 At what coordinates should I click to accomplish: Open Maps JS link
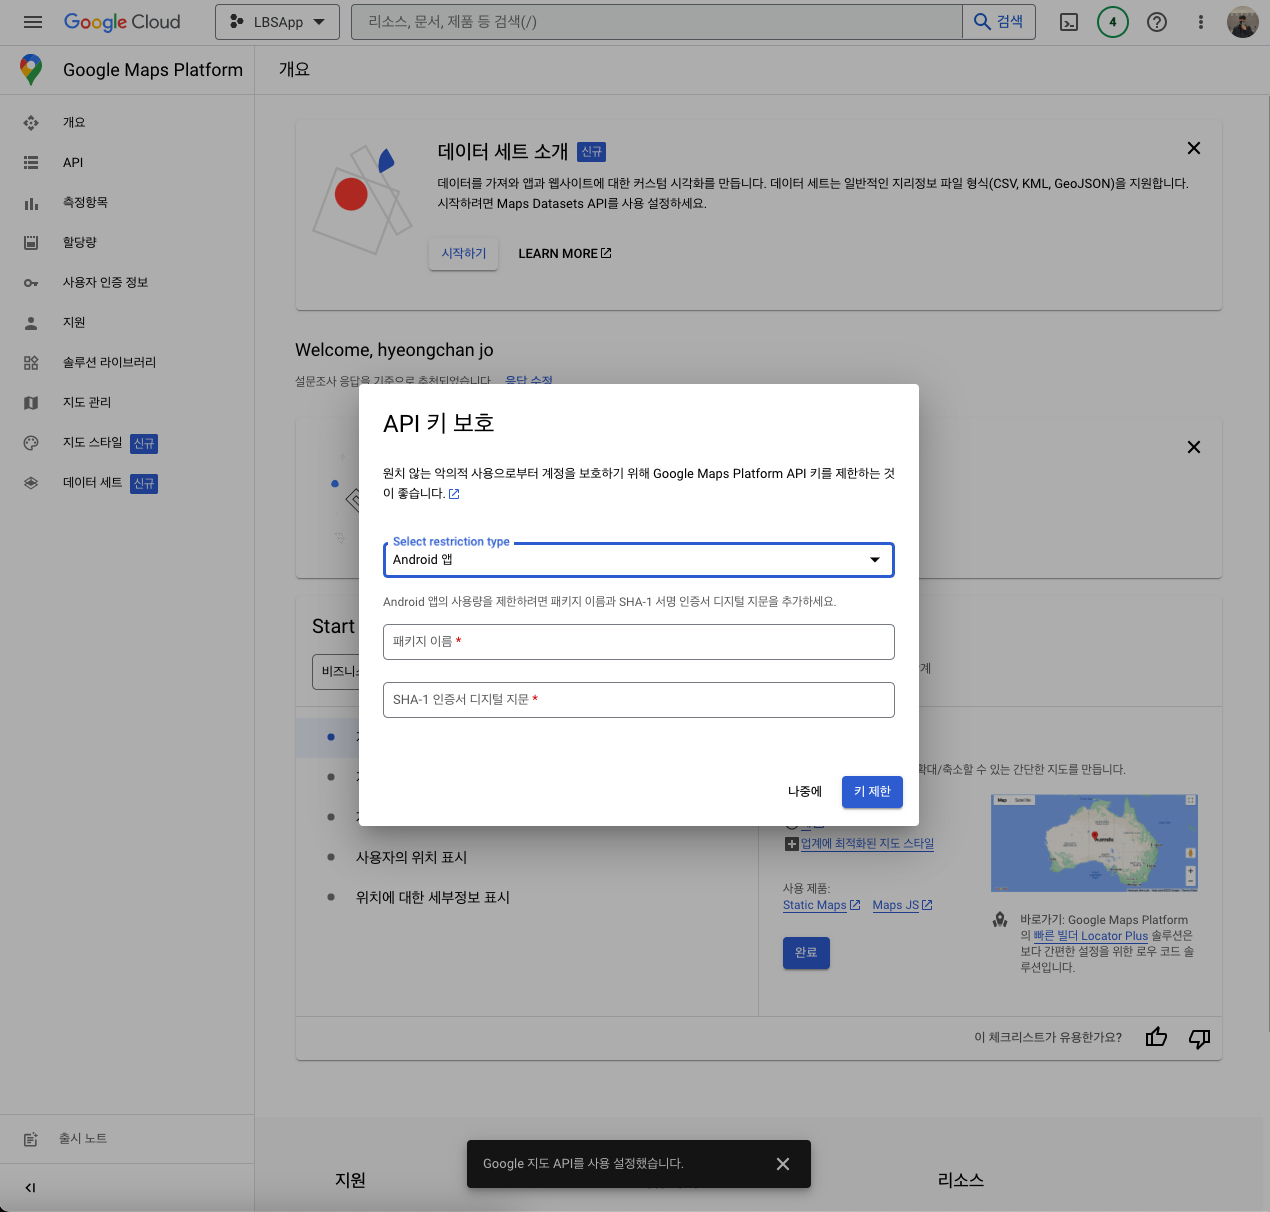click(902, 905)
